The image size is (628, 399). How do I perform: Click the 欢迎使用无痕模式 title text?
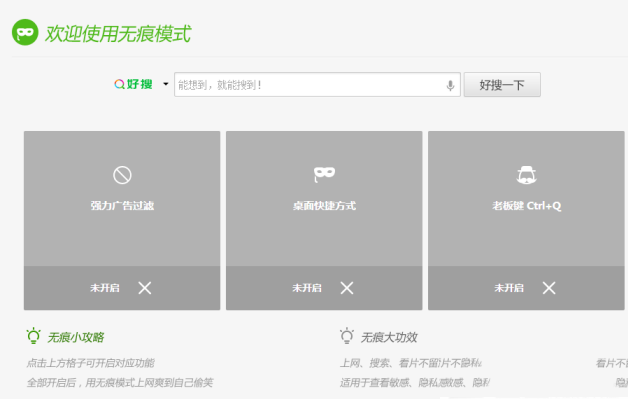click(x=118, y=33)
